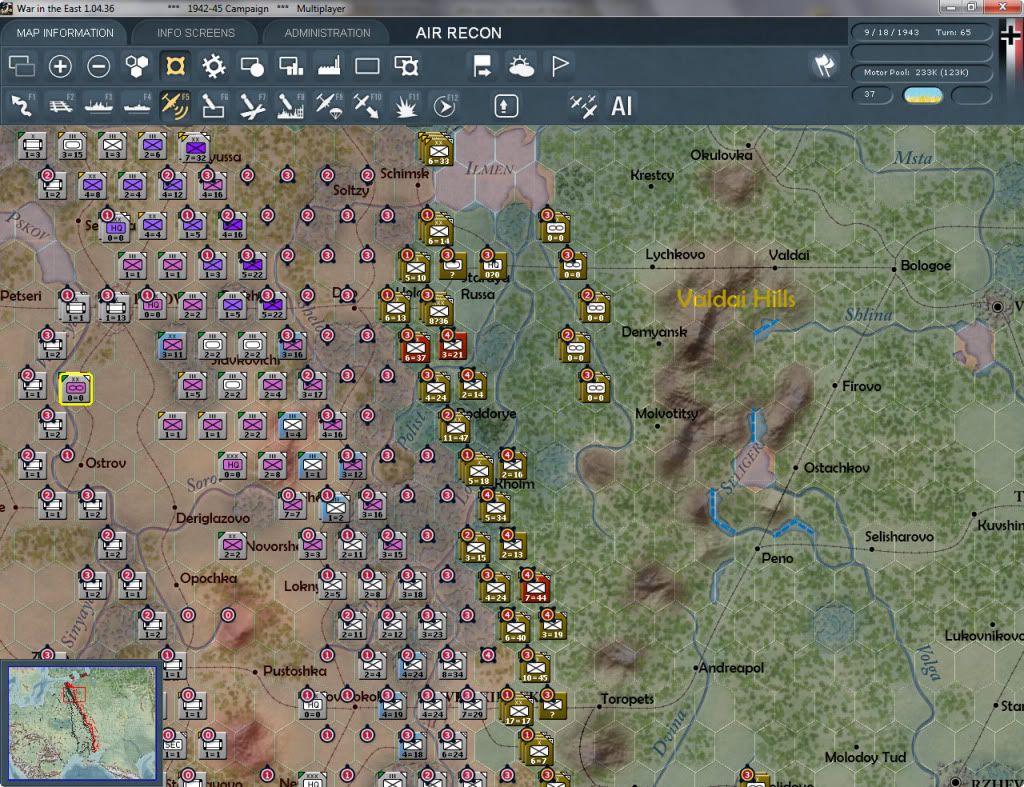Image resolution: width=1024 pixels, height=787 pixels.
Task: Select the F6 bomb unit mode
Action: click(x=214, y=106)
